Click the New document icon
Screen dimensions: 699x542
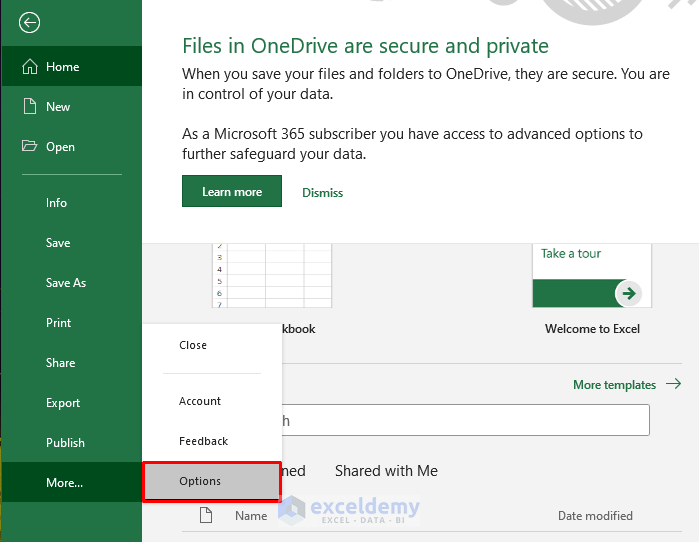click(x=28, y=107)
